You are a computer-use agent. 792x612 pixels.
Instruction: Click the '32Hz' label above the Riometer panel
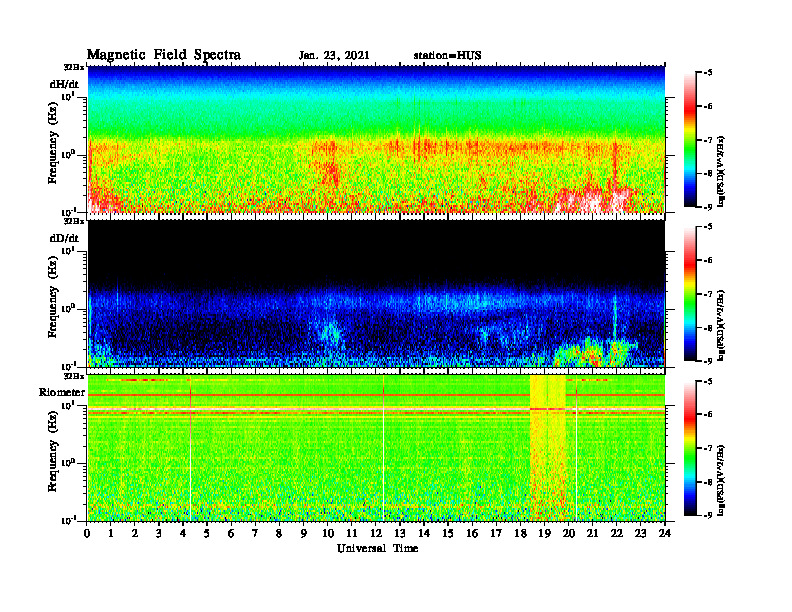click(x=74, y=376)
